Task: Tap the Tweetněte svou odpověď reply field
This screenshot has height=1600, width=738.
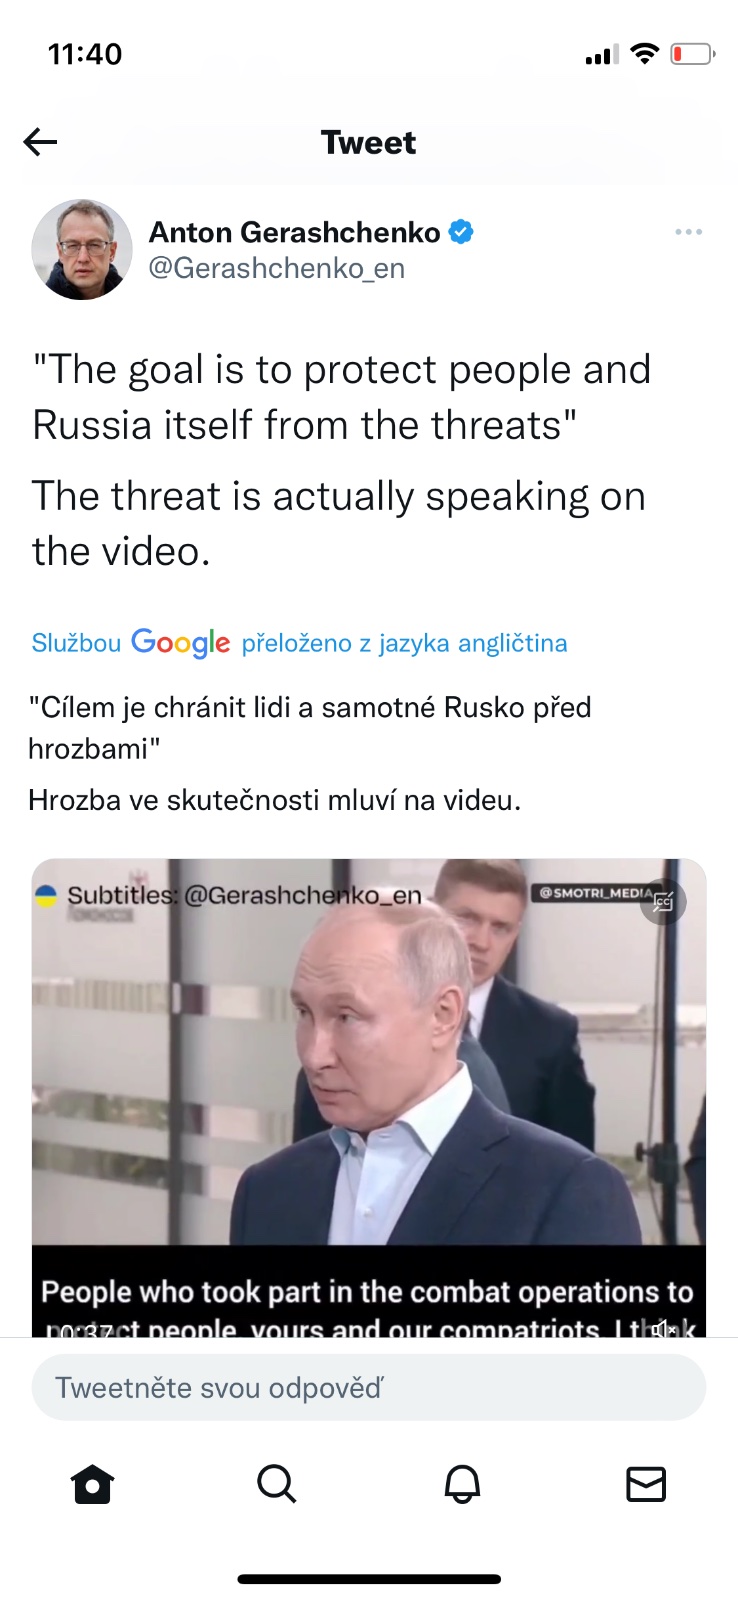Action: [x=369, y=1387]
